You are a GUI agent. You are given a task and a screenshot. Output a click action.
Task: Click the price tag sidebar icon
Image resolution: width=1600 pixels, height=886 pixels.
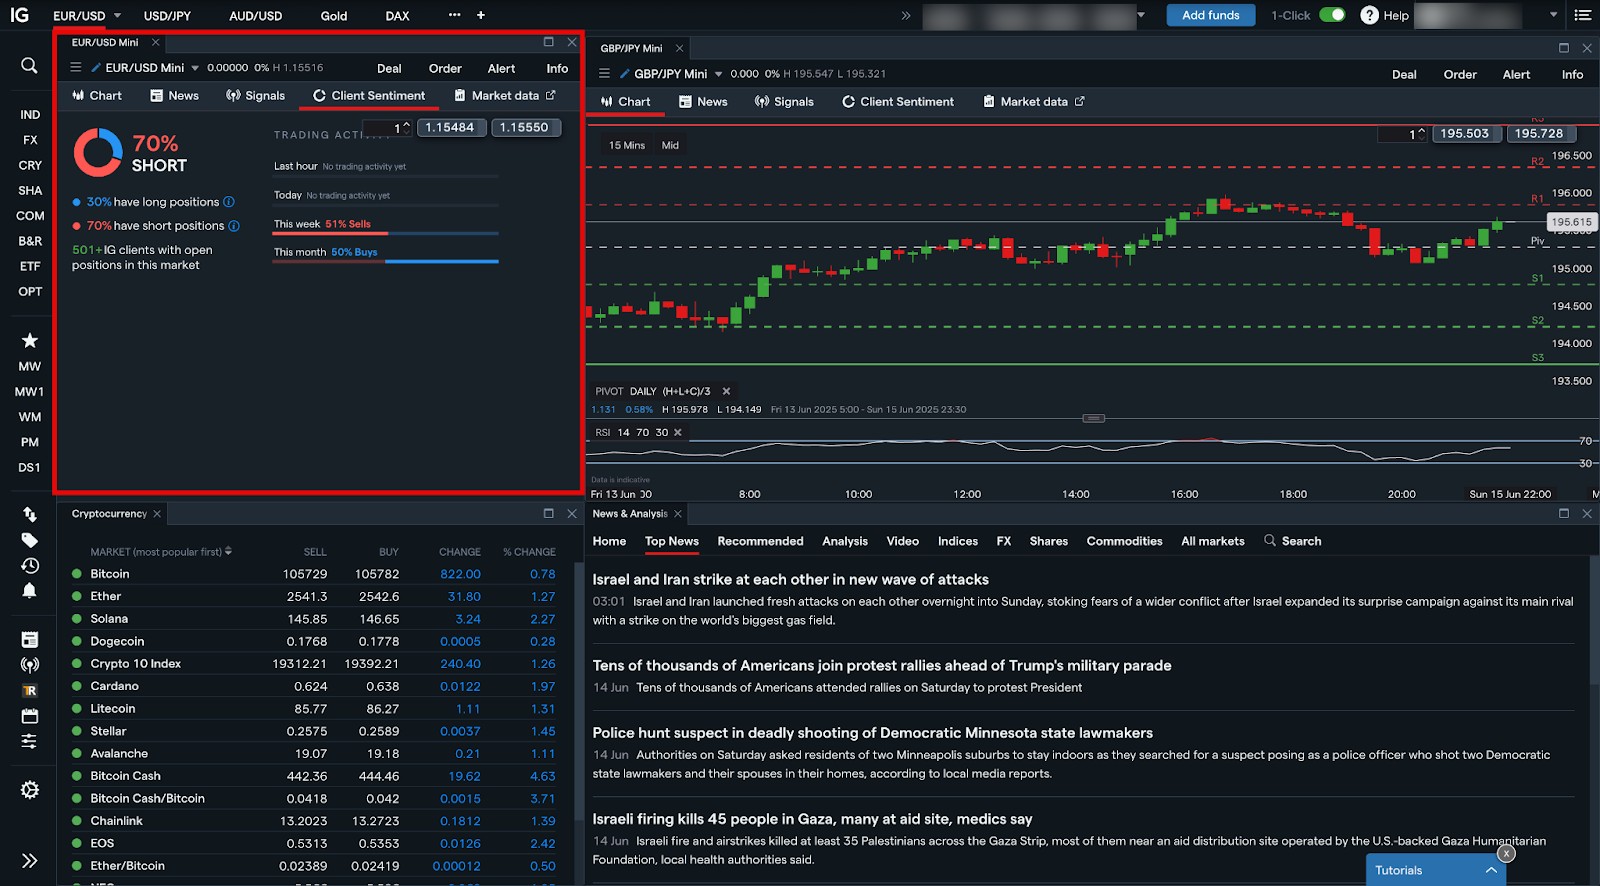coord(30,540)
